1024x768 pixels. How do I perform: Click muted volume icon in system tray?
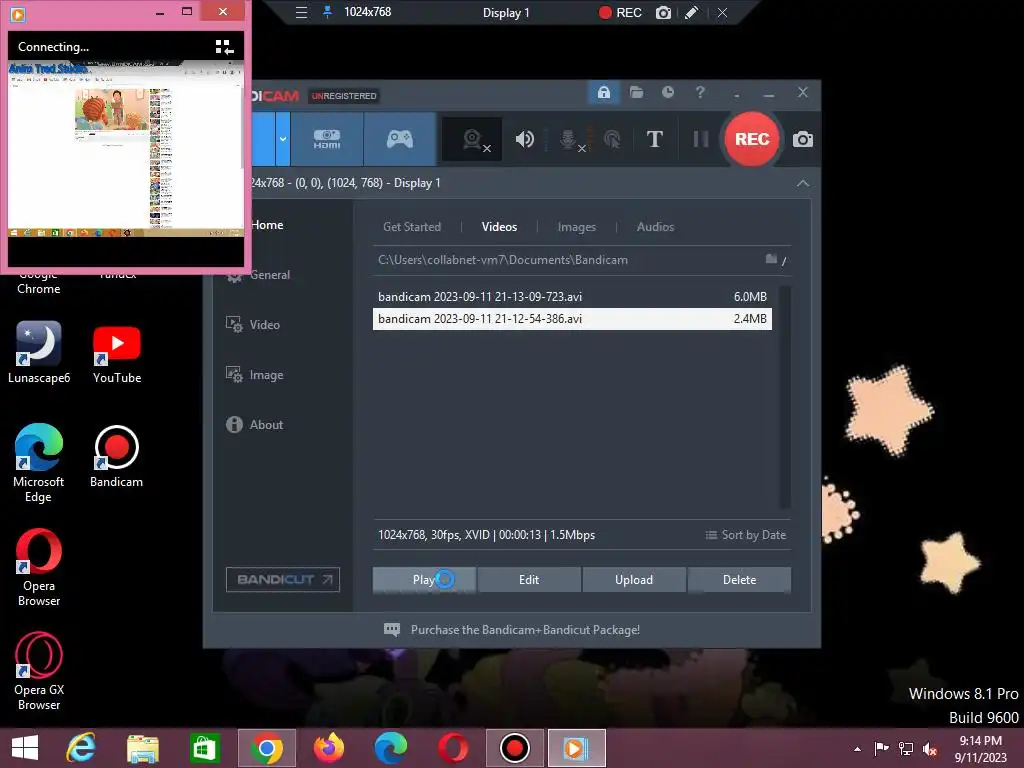pyautogui.click(x=930, y=749)
